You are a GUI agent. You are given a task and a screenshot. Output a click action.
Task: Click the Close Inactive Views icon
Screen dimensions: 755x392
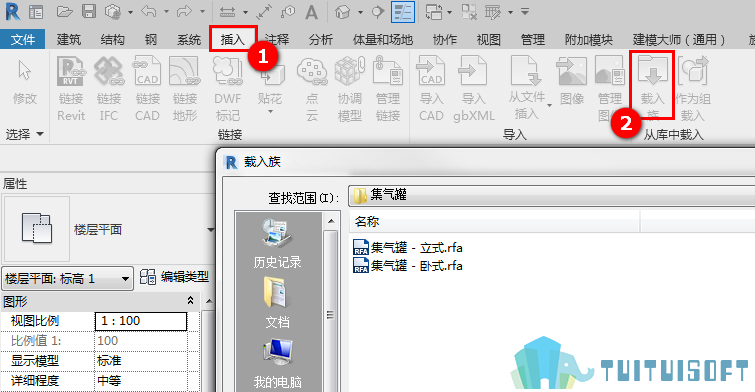(469, 12)
